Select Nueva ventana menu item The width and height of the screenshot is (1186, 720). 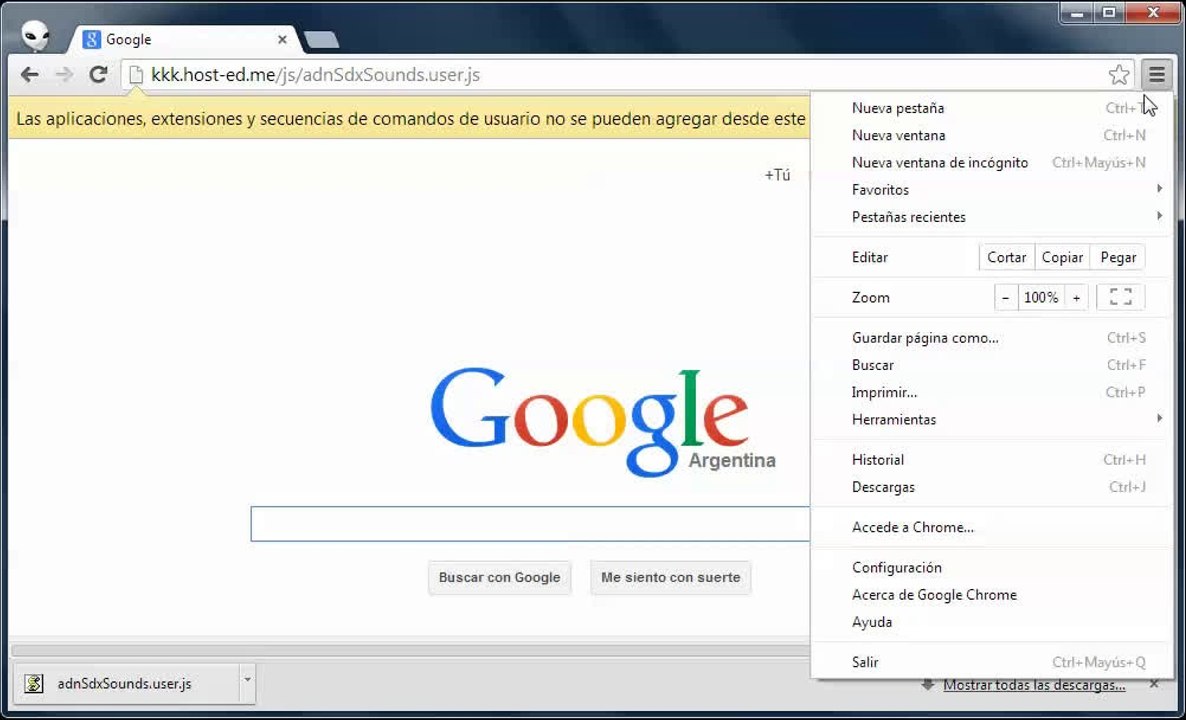click(992, 135)
